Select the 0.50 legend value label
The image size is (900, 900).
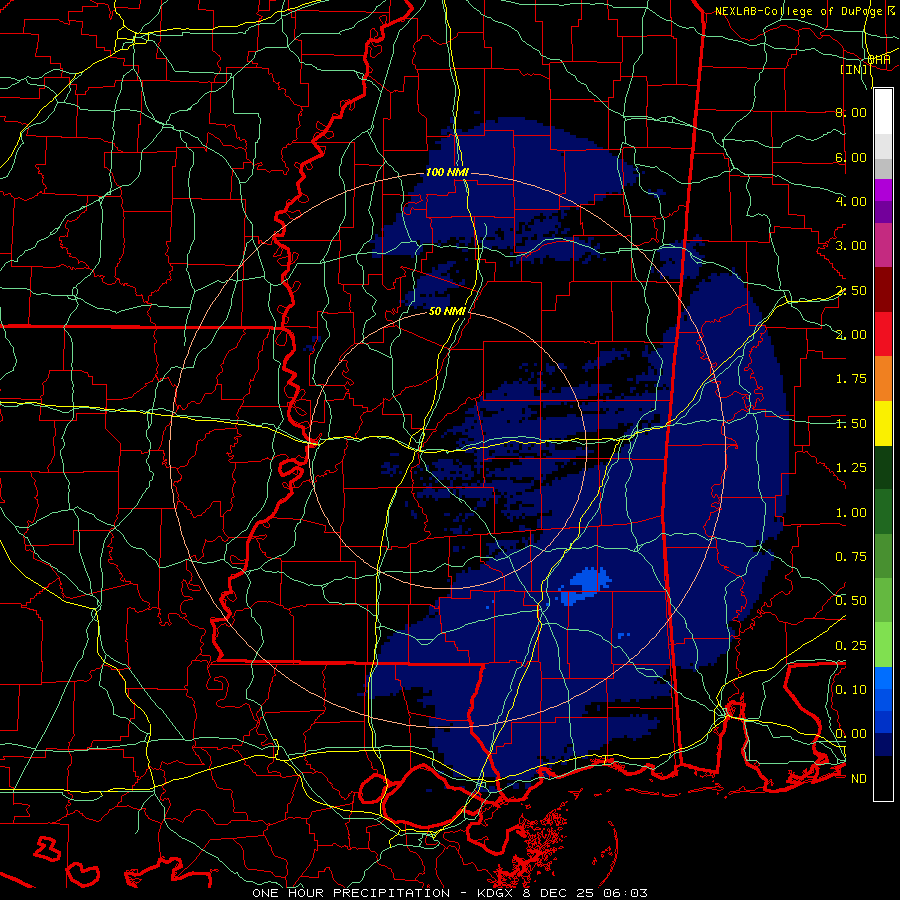pyautogui.click(x=851, y=601)
